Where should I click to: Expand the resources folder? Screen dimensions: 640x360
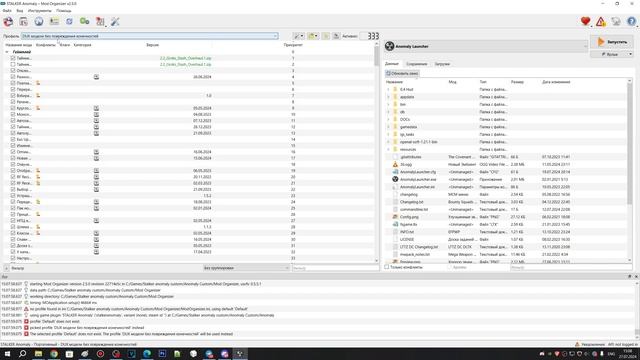point(388,149)
